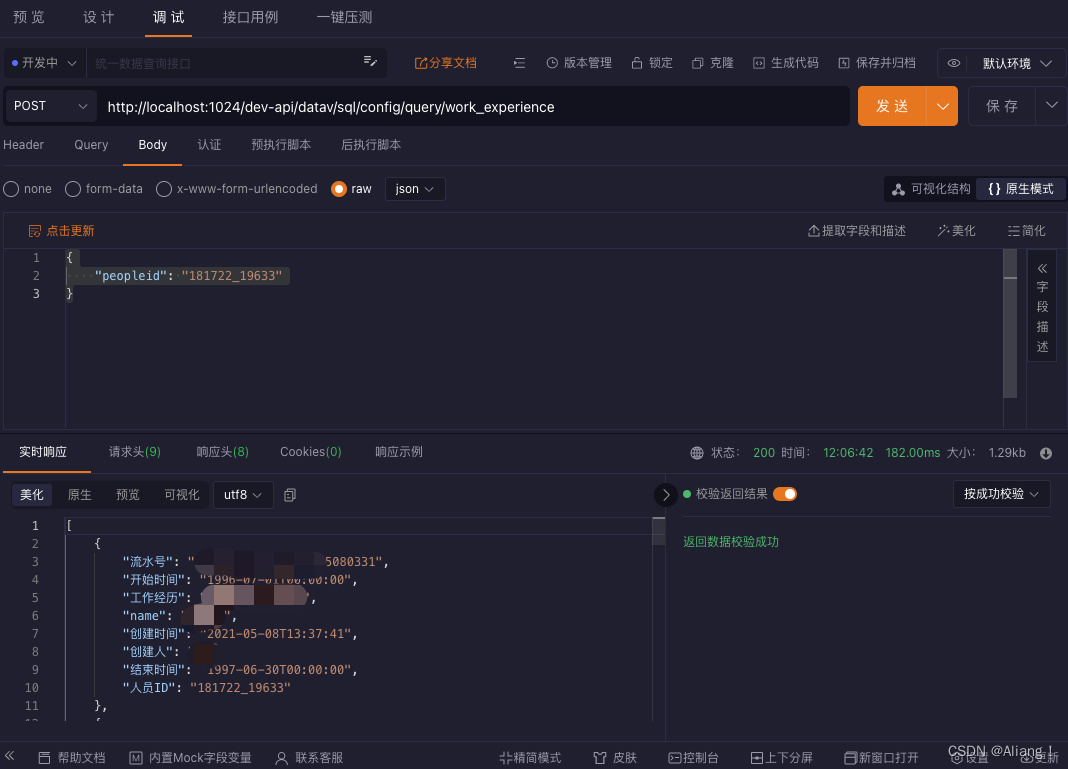This screenshot has width=1068, height=769.
Task: Open 版本管理 version management
Action: [x=579, y=62]
